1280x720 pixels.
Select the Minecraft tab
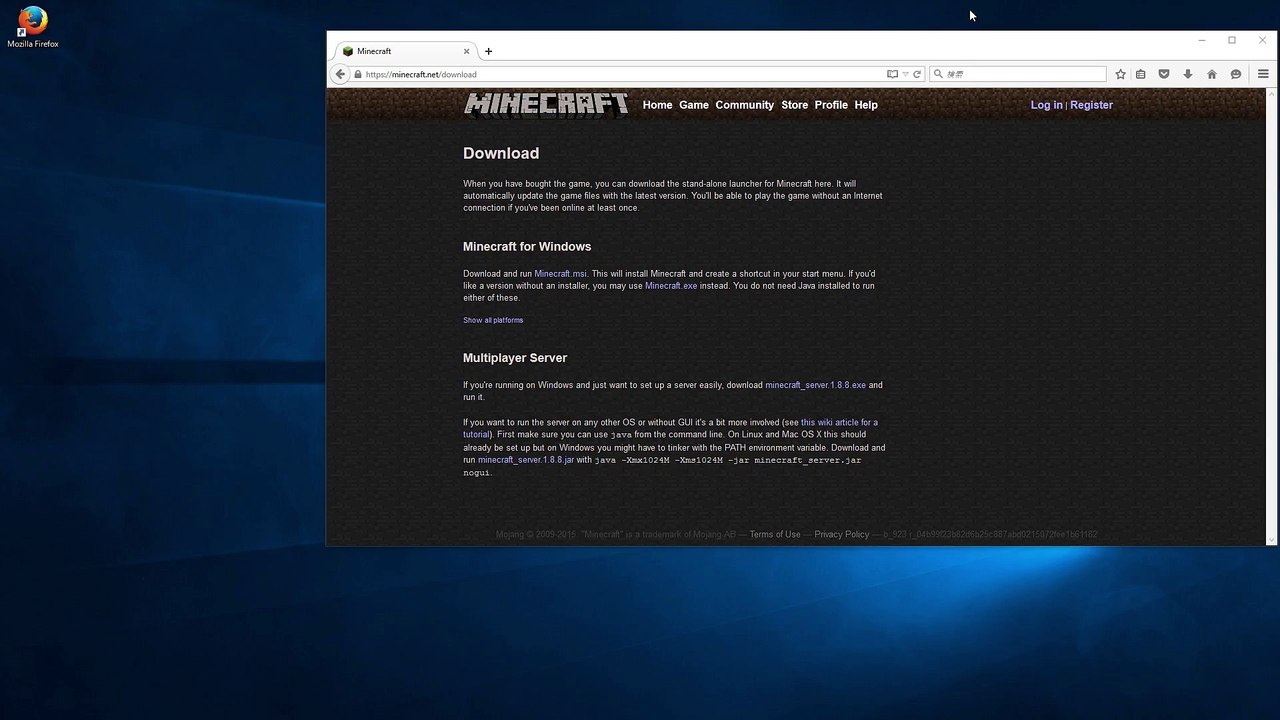405,51
